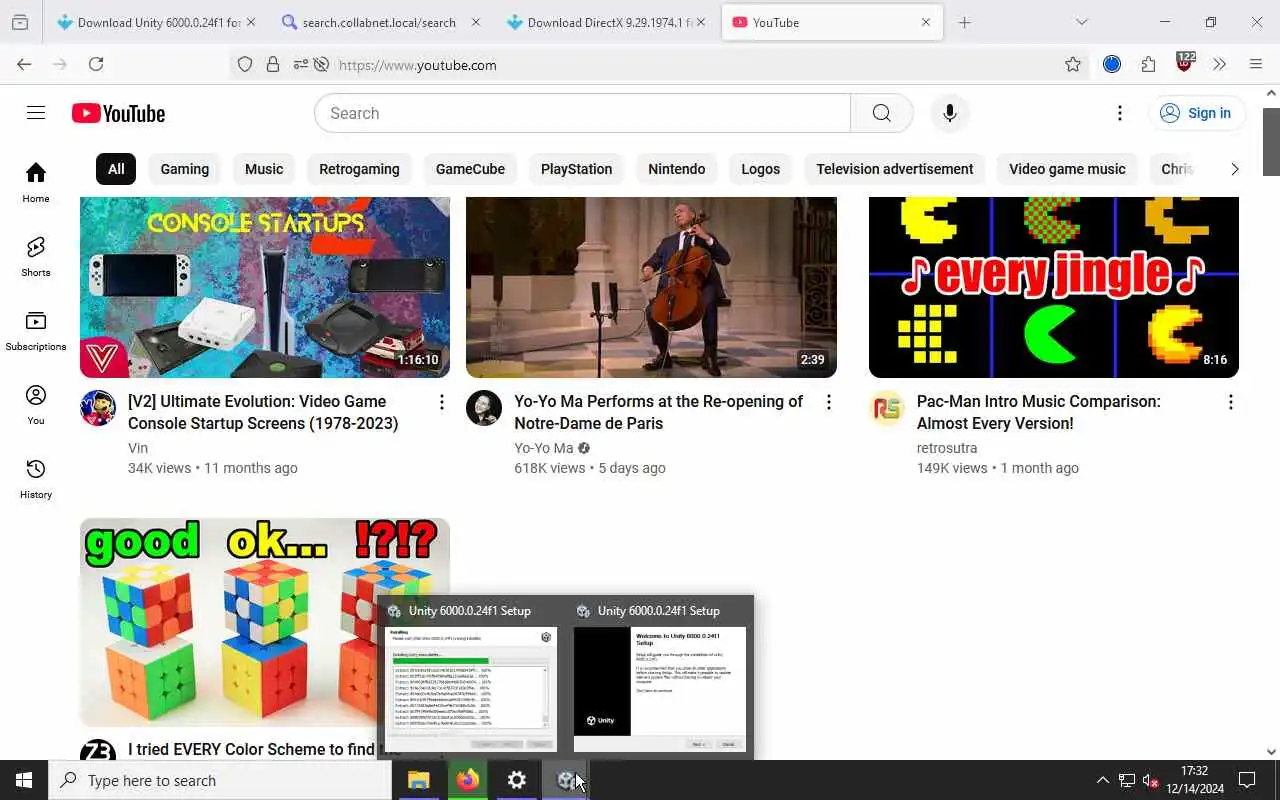Viewport: 1280px width, 800px height.
Task: Open History in sidebar
Action: 36,478
